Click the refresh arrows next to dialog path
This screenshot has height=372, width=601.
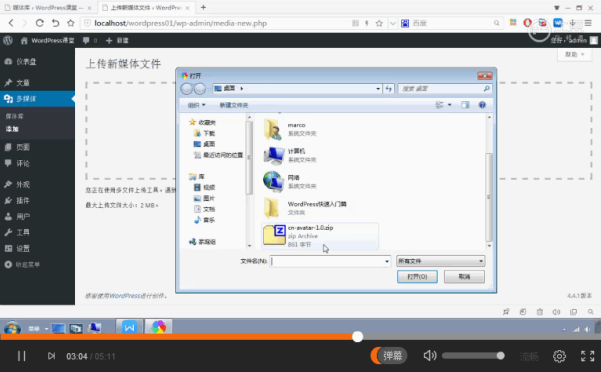coord(389,88)
